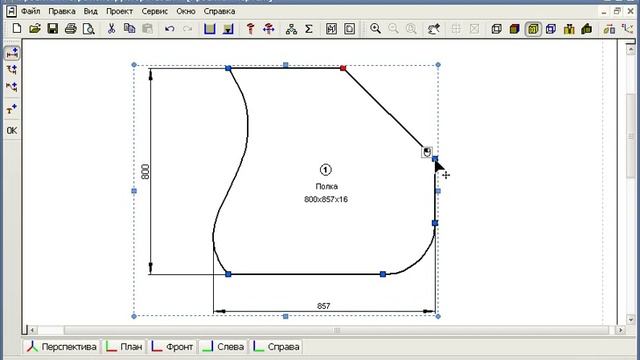Screen dimensions: 640x360
Task: Click the rightmost branching-lines toolbar icon
Action: [x=627, y=29]
